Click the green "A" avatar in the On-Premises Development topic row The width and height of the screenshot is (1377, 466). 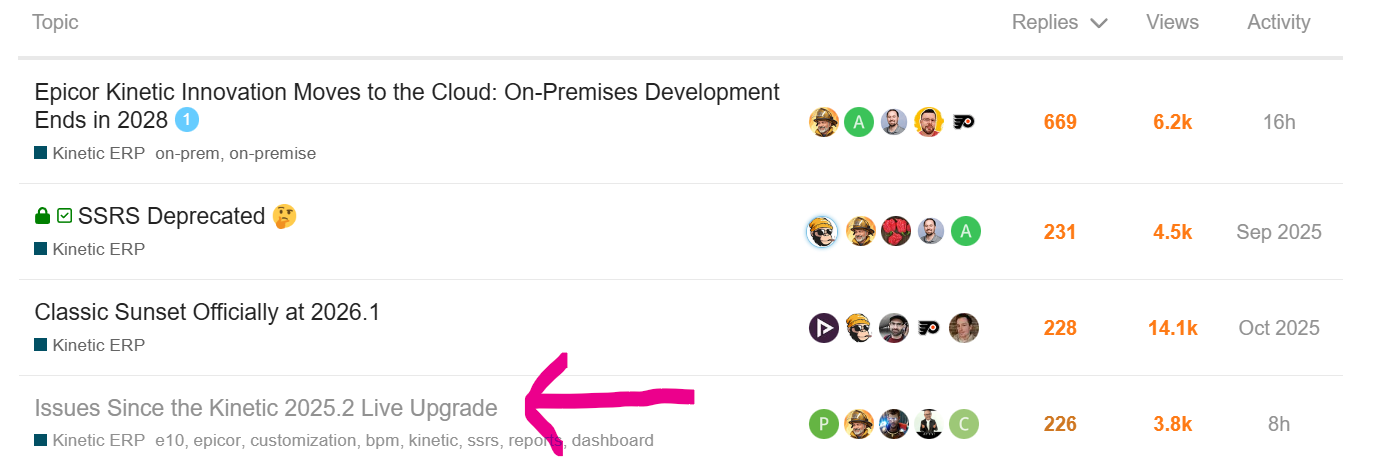859,122
